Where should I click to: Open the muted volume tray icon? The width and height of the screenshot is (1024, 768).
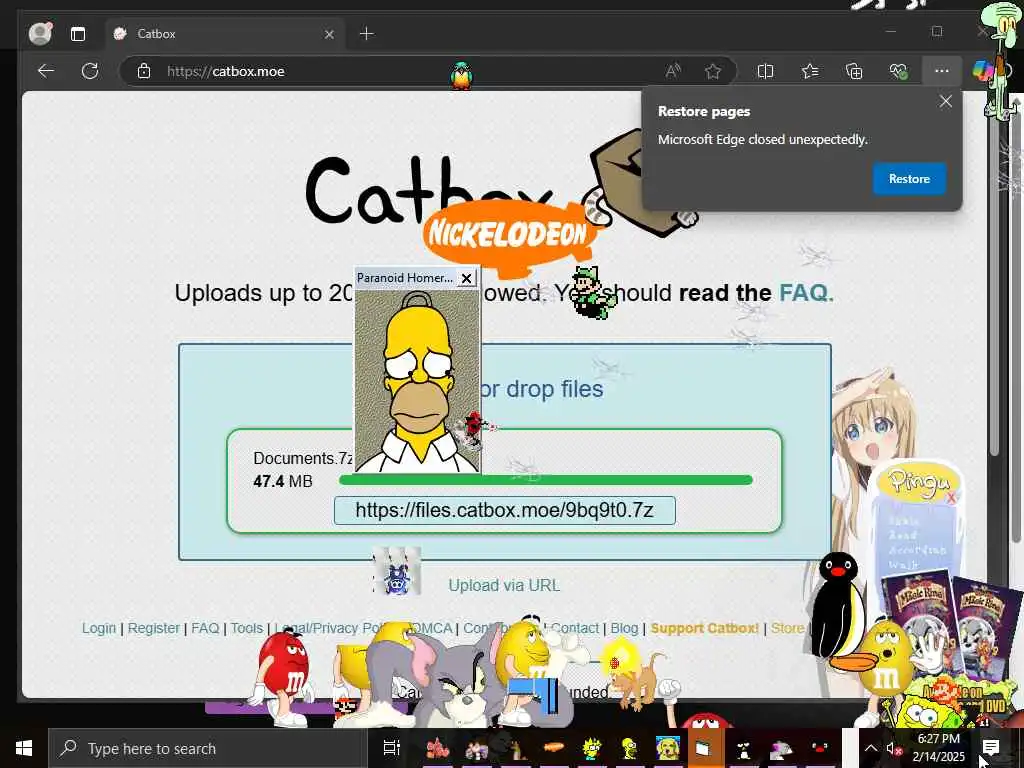coord(894,748)
